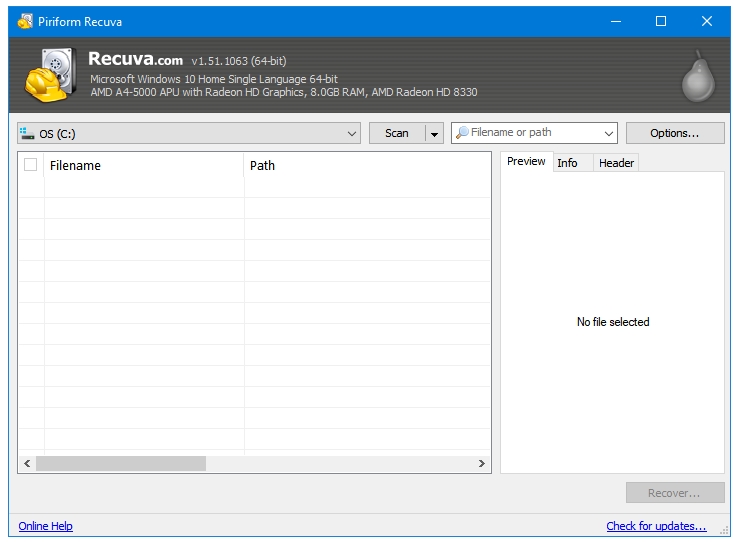This screenshot has height=542, width=740.
Task: Open the Online Help link
Action: [x=45, y=526]
